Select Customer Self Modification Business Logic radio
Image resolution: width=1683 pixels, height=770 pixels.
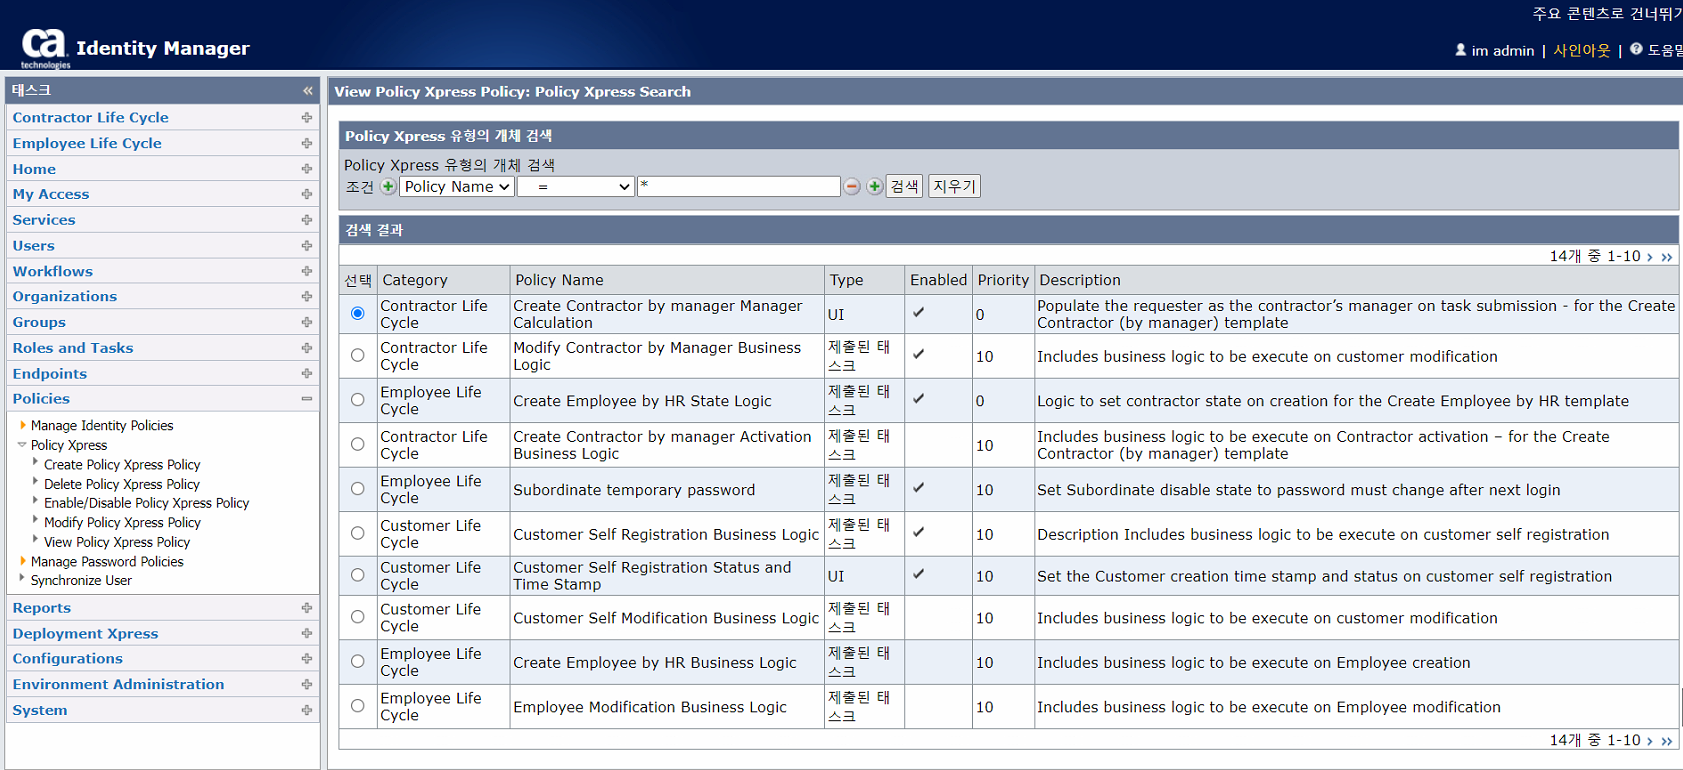[357, 617]
